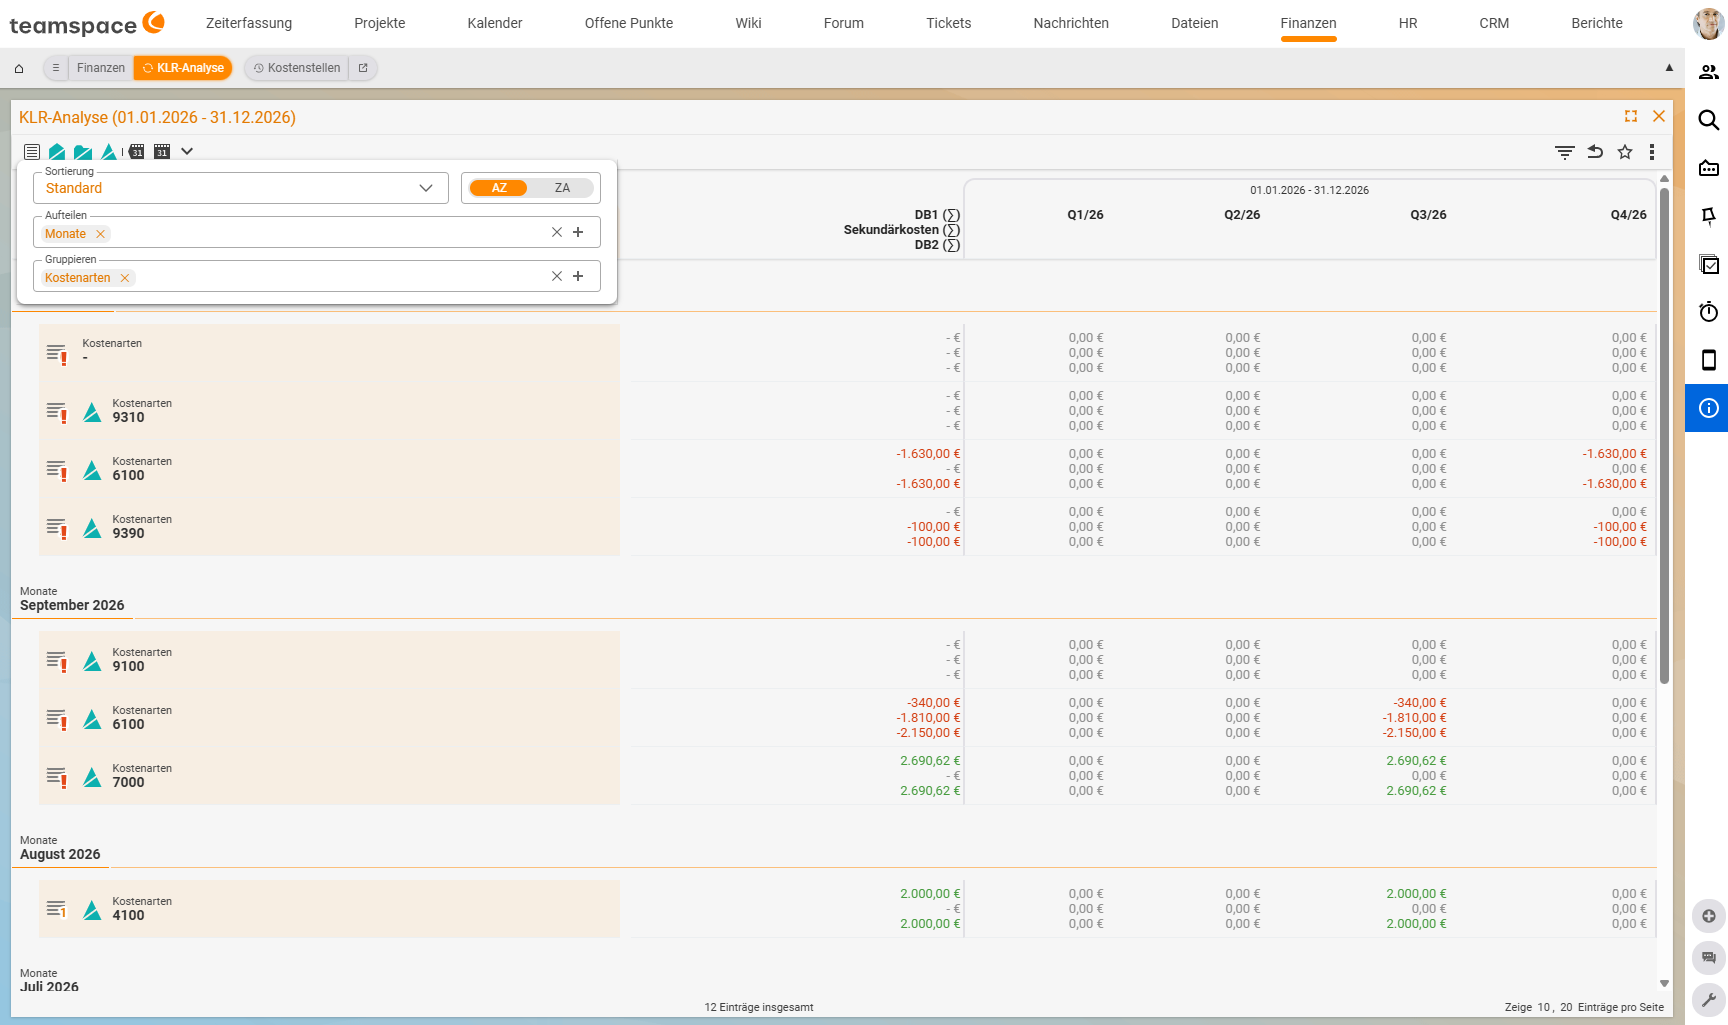The width and height of the screenshot is (1728, 1025).
Task: Mark this view as favorite with the star icon
Action: click(x=1625, y=152)
